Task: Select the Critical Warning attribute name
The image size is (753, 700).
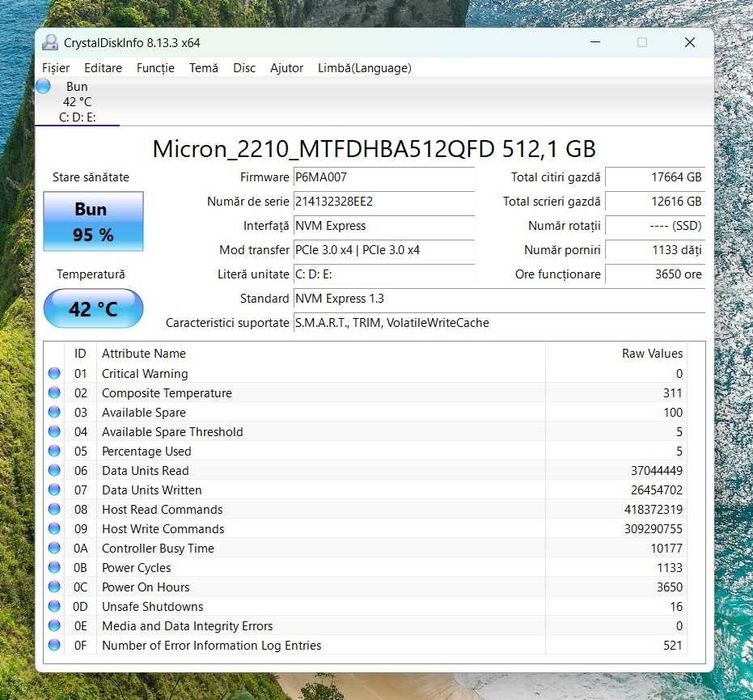Action: tap(145, 374)
